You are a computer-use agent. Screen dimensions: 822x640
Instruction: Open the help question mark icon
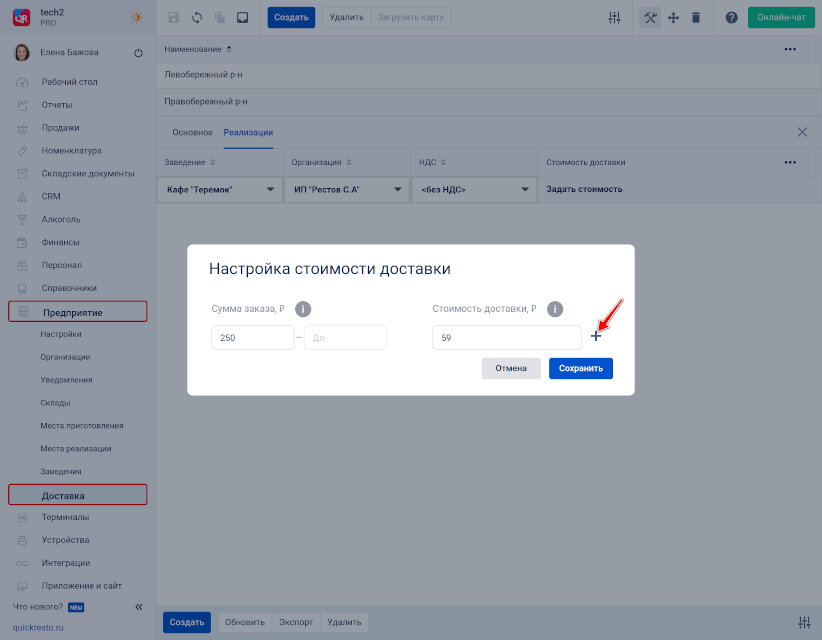[731, 18]
